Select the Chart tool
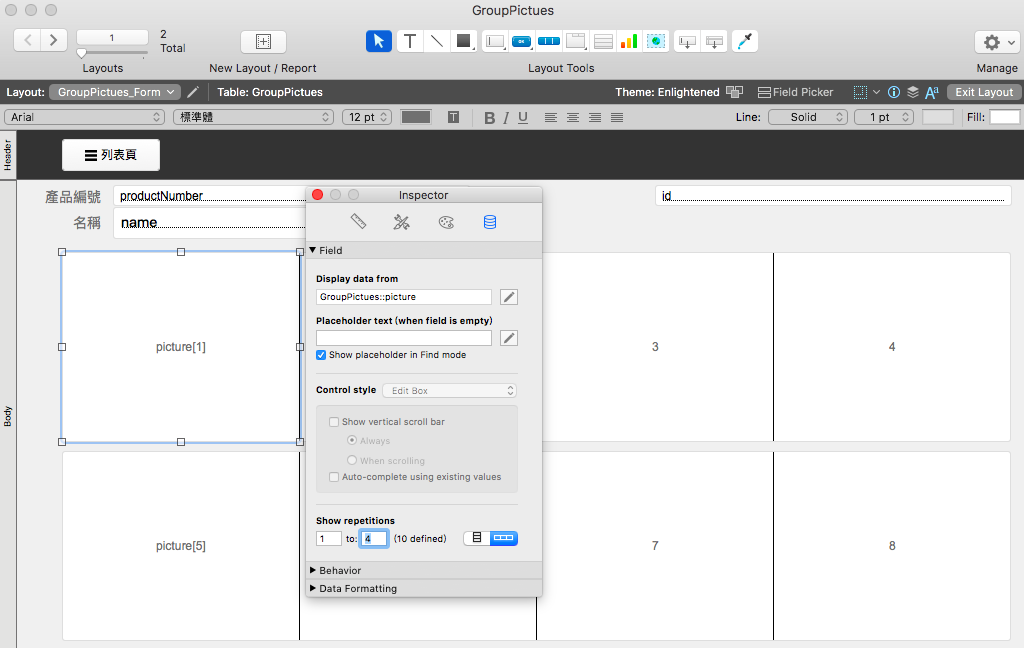This screenshot has width=1024, height=648. (629, 41)
